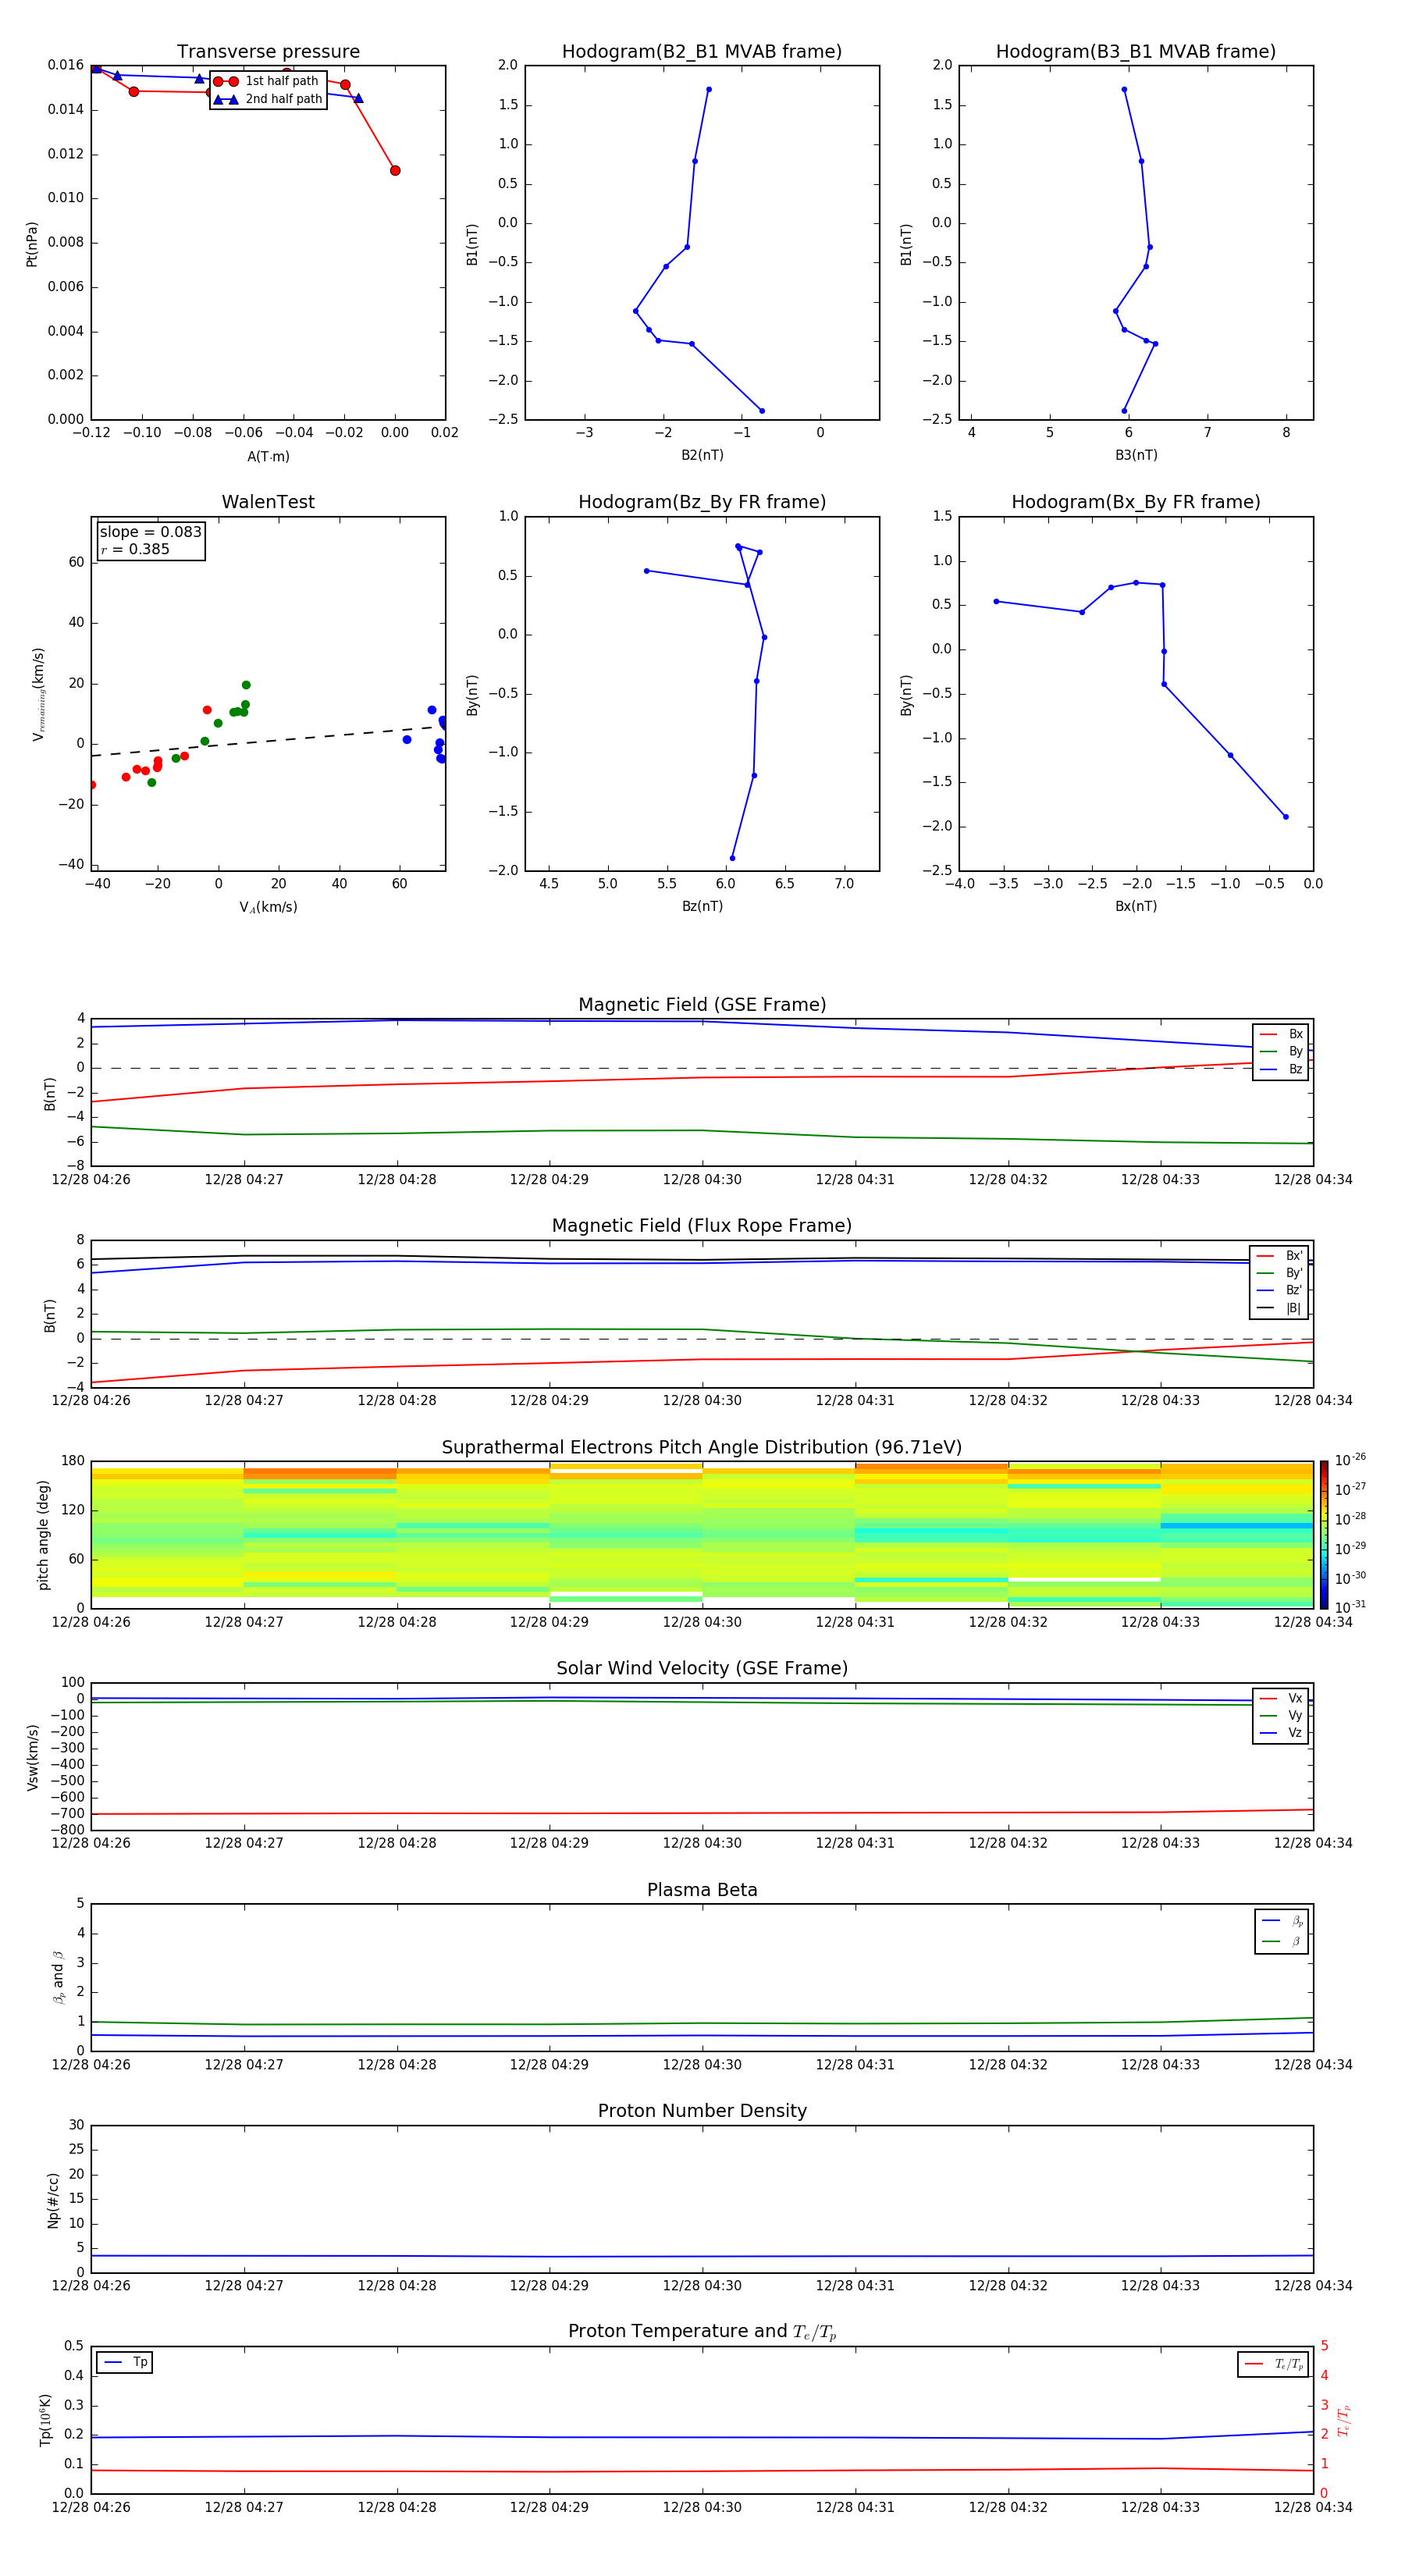Click the 'A(T·m)' axis label
This screenshot has height=2576, width=1405.
(x=268, y=457)
